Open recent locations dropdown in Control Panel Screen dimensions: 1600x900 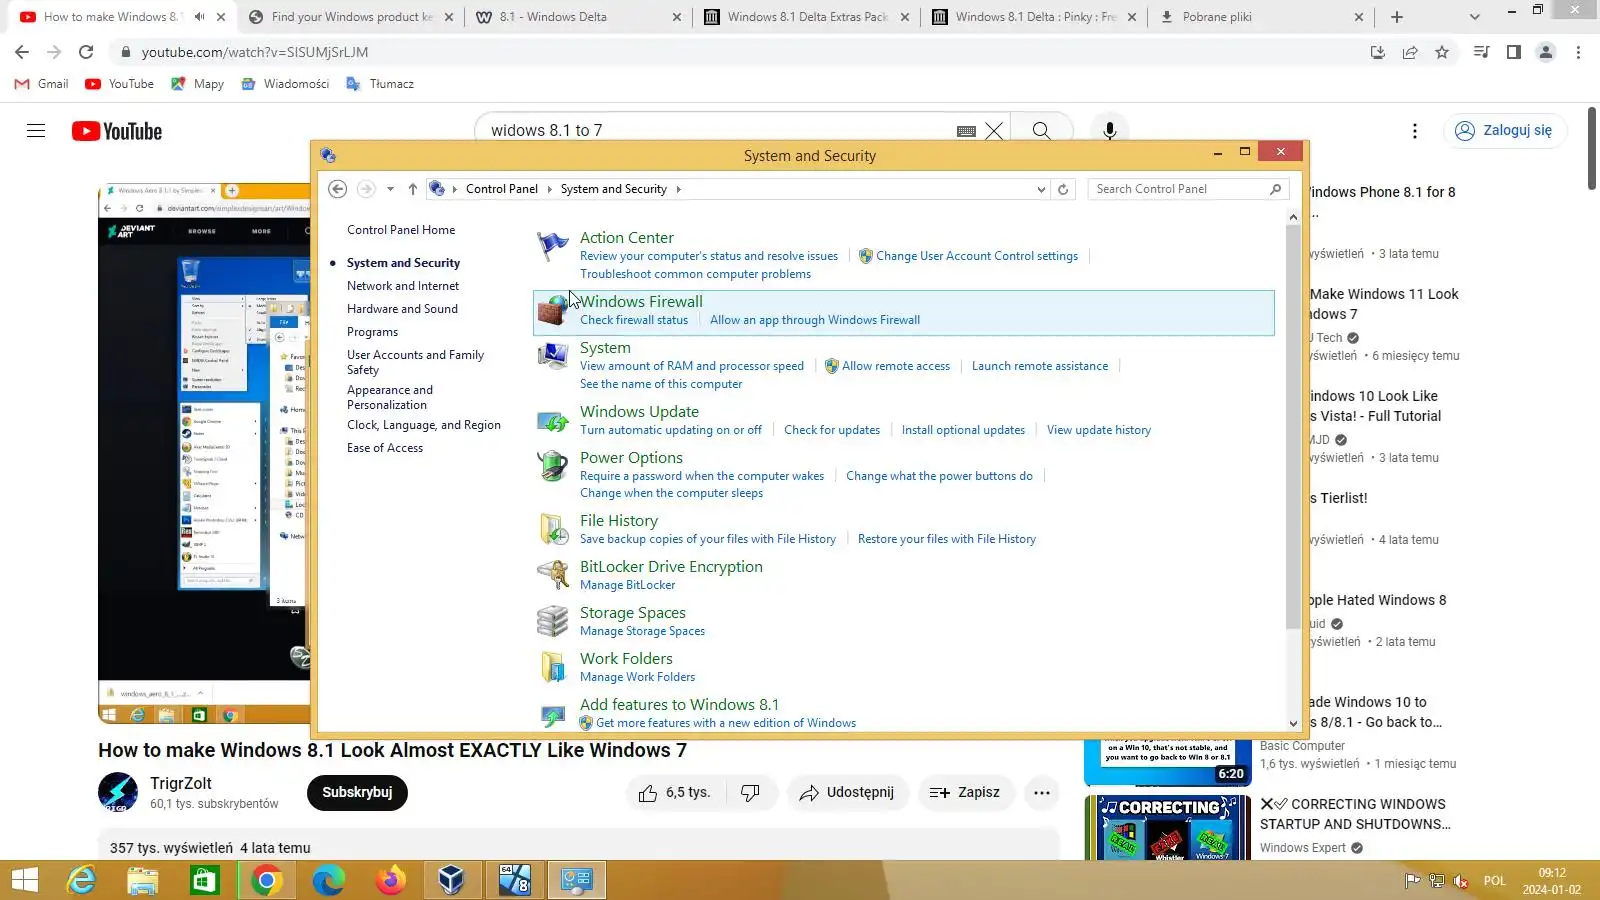pos(390,189)
